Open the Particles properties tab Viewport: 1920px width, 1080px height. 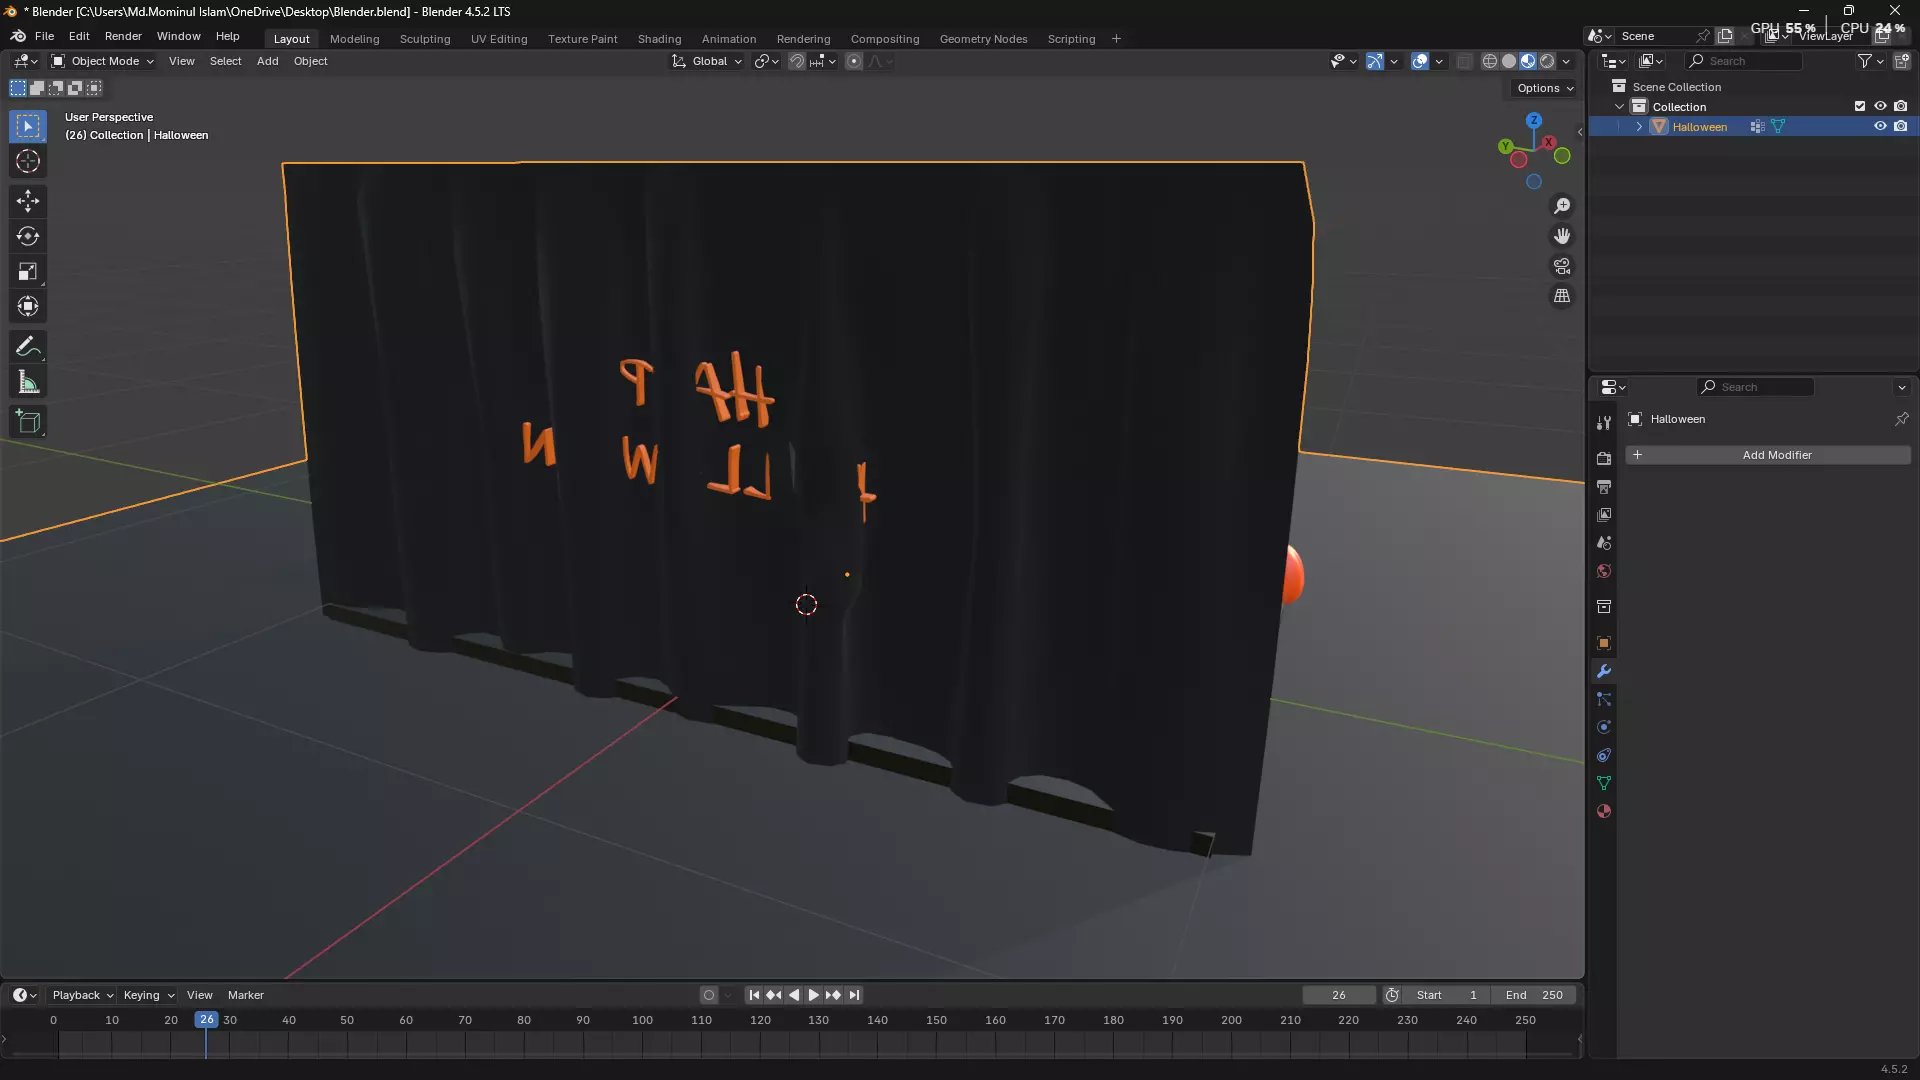(x=1604, y=699)
